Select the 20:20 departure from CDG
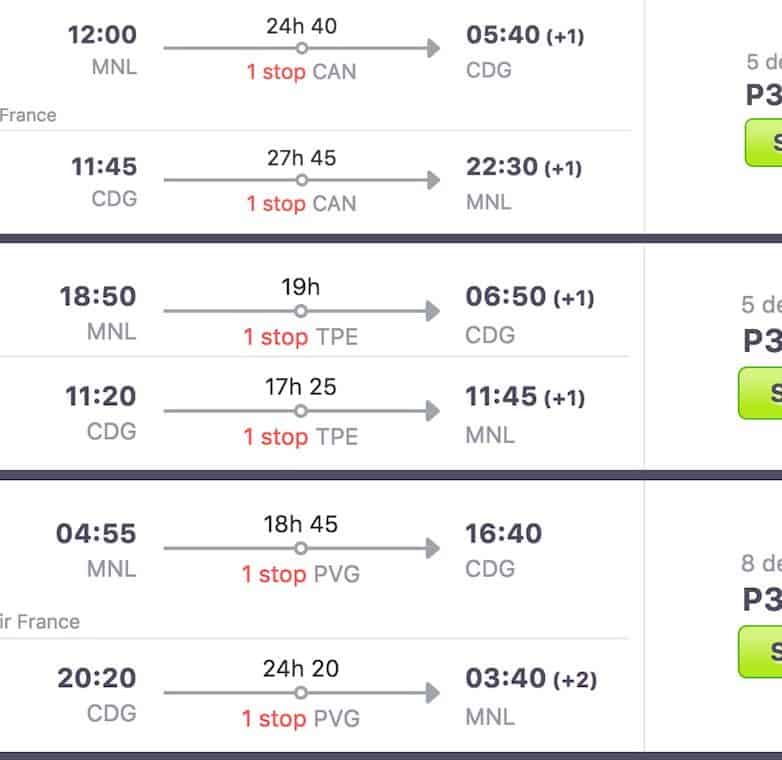 click(x=96, y=679)
